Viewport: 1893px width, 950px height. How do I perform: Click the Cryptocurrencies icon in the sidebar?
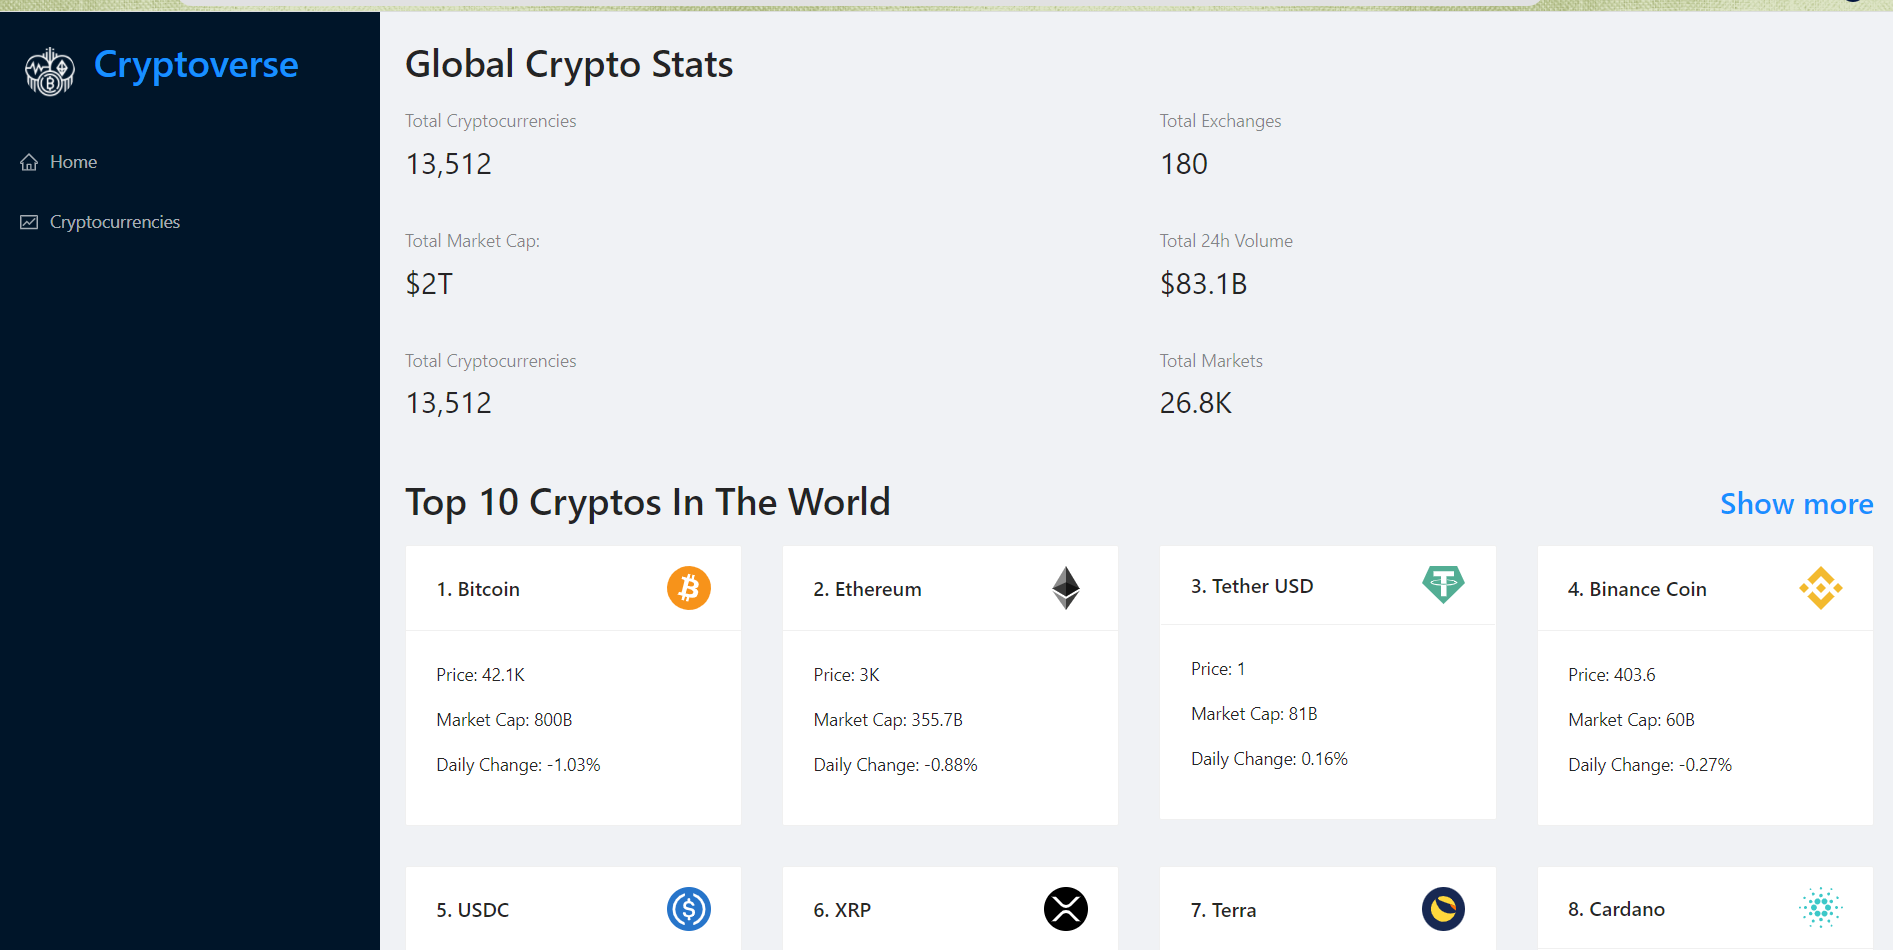tap(29, 221)
